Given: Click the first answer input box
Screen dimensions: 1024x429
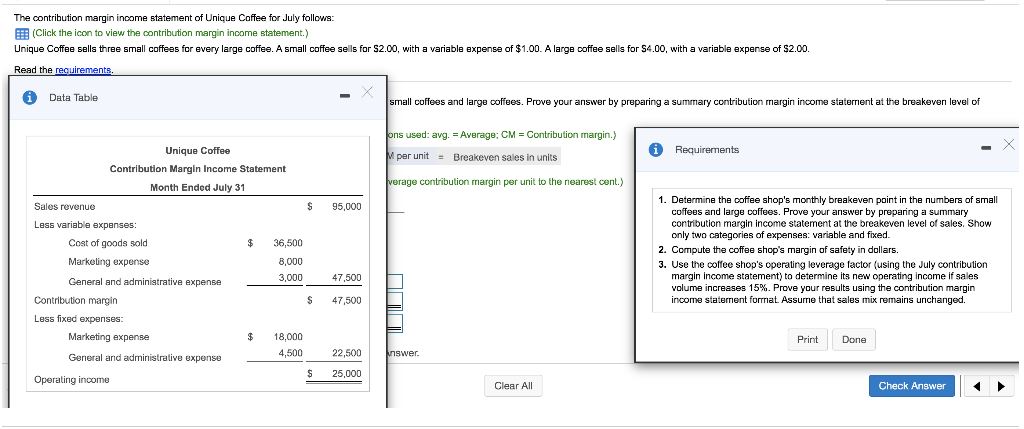Looking at the screenshot, I should [x=394, y=281].
